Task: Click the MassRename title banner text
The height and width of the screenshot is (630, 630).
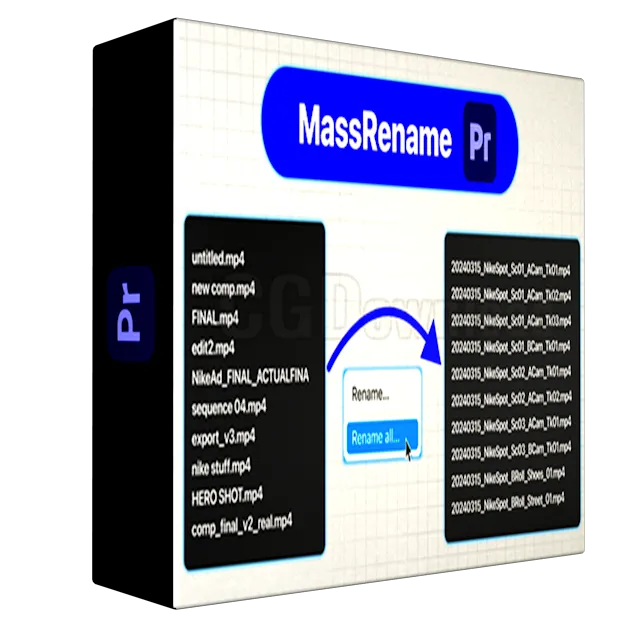Action: [375, 130]
